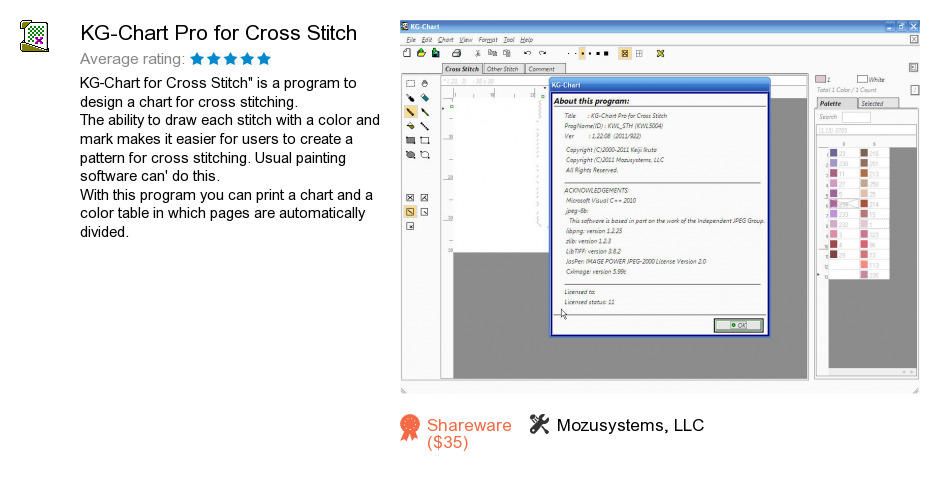Viewport: 940px width, 478px height.
Task: Select the teal eraser tool
Action: 425,98
